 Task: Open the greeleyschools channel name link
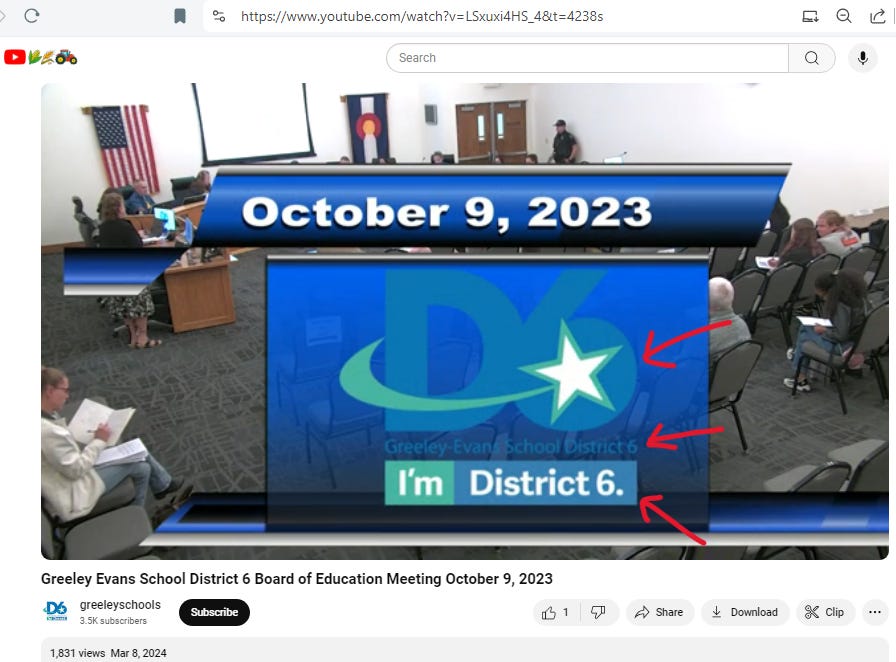coord(120,605)
